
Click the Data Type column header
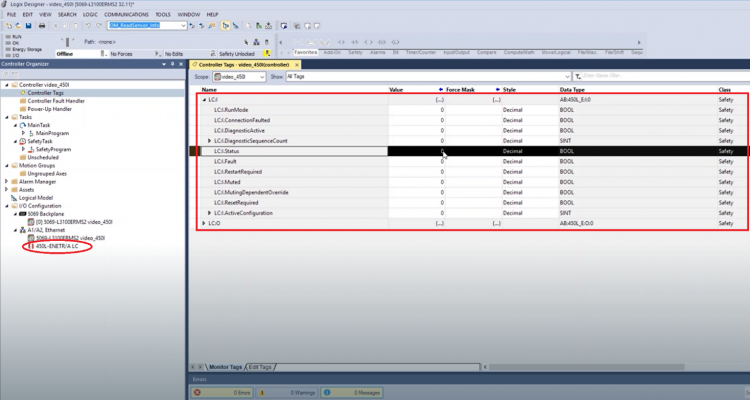[572, 89]
